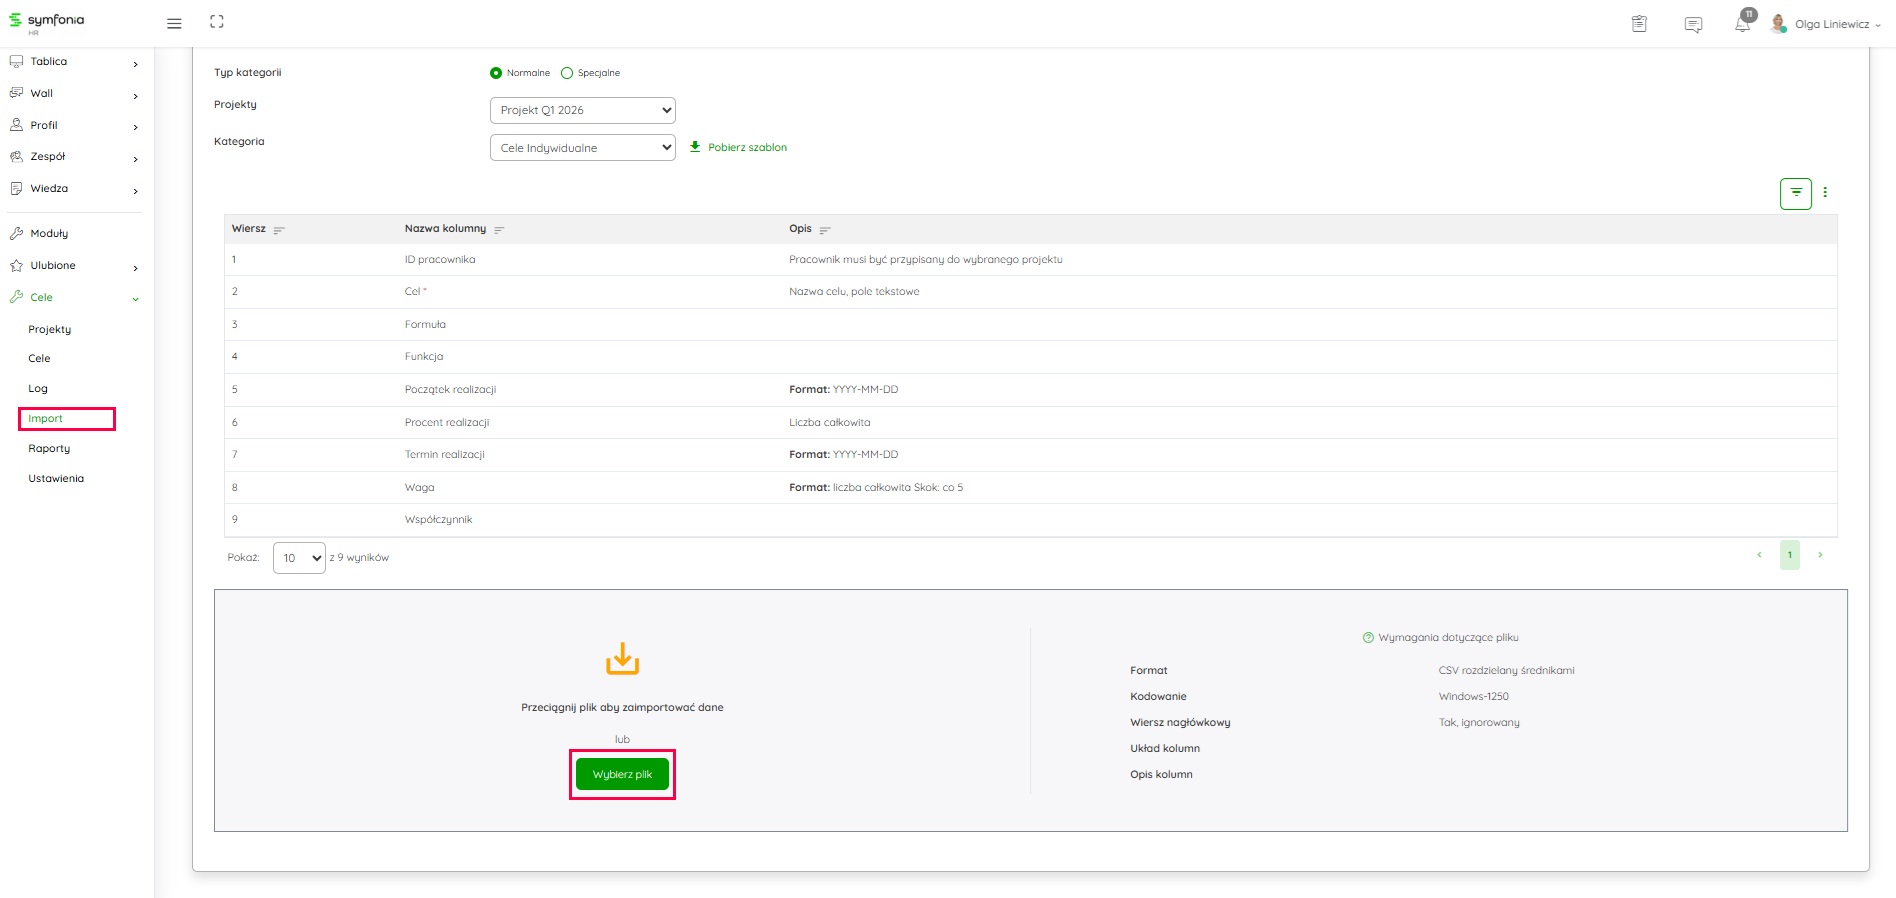Open Ustawienia in the sidebar menu
The image size is (1896, 898).
pyautogui.click(x=56, y=479)
